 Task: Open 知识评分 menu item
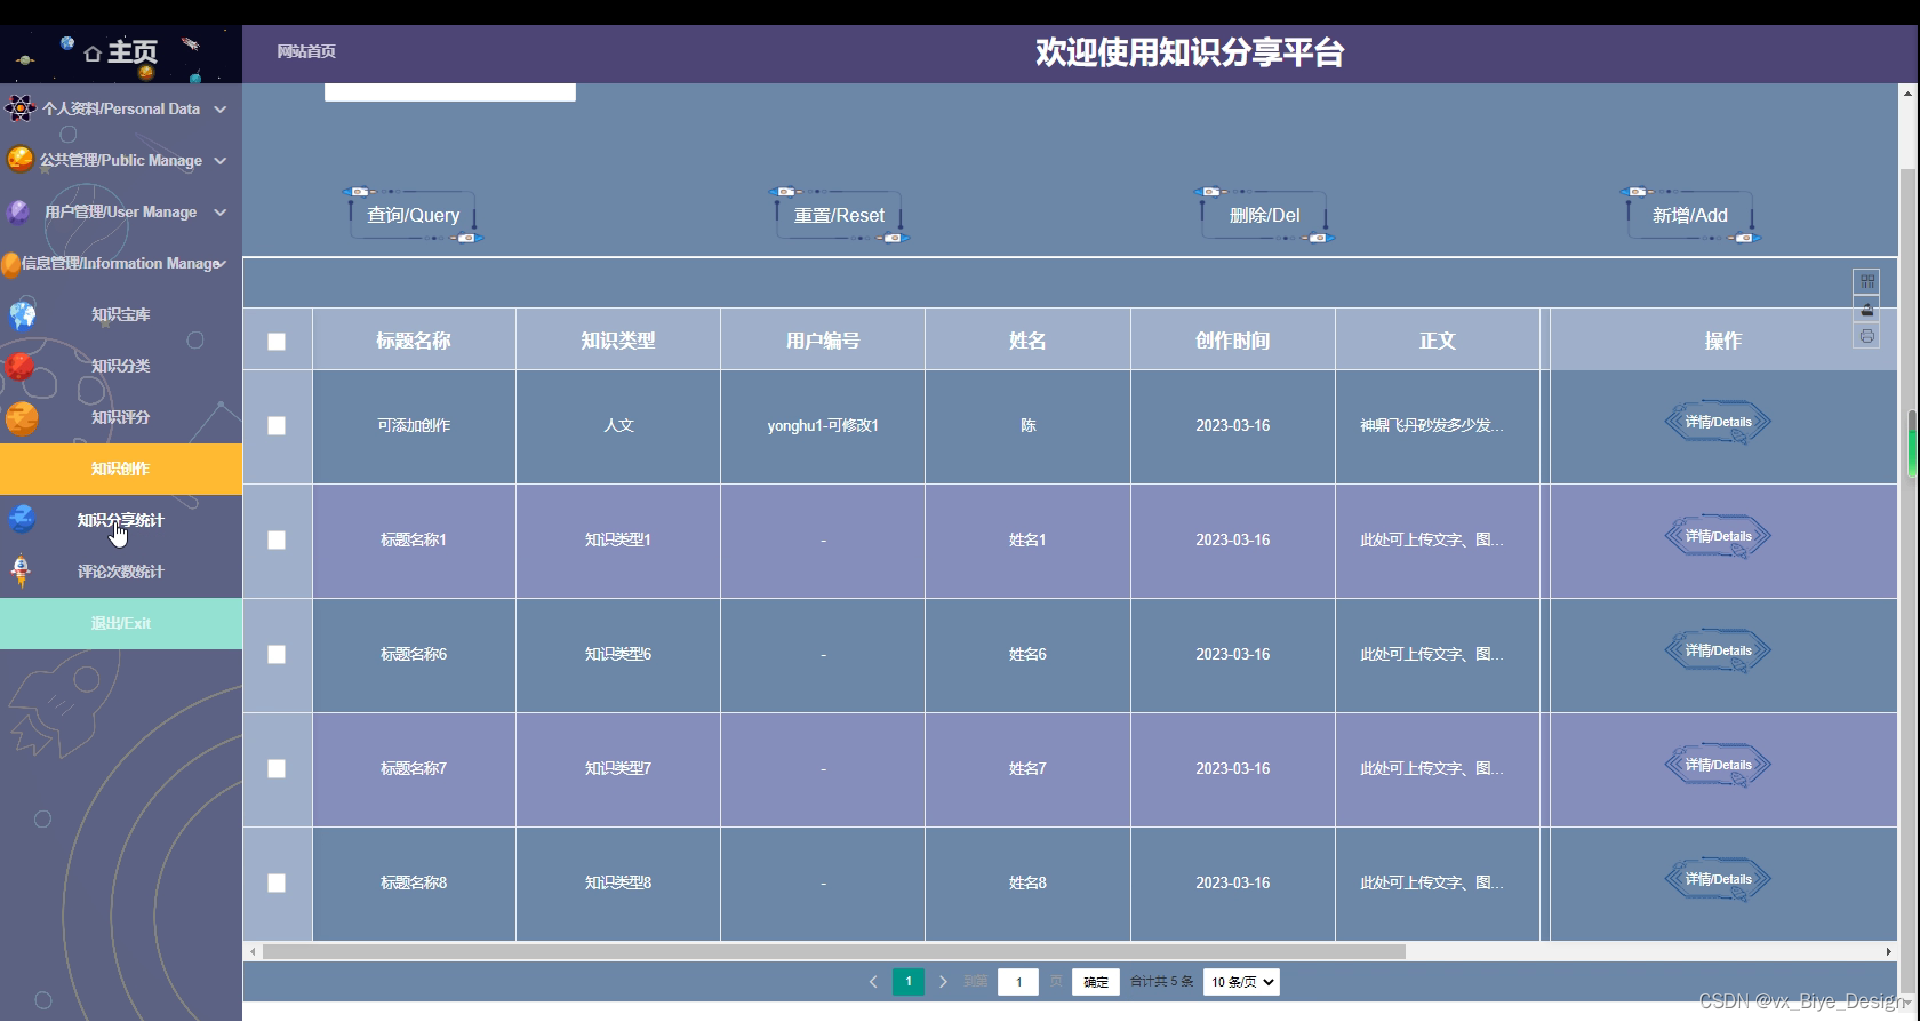click(121, 417)
